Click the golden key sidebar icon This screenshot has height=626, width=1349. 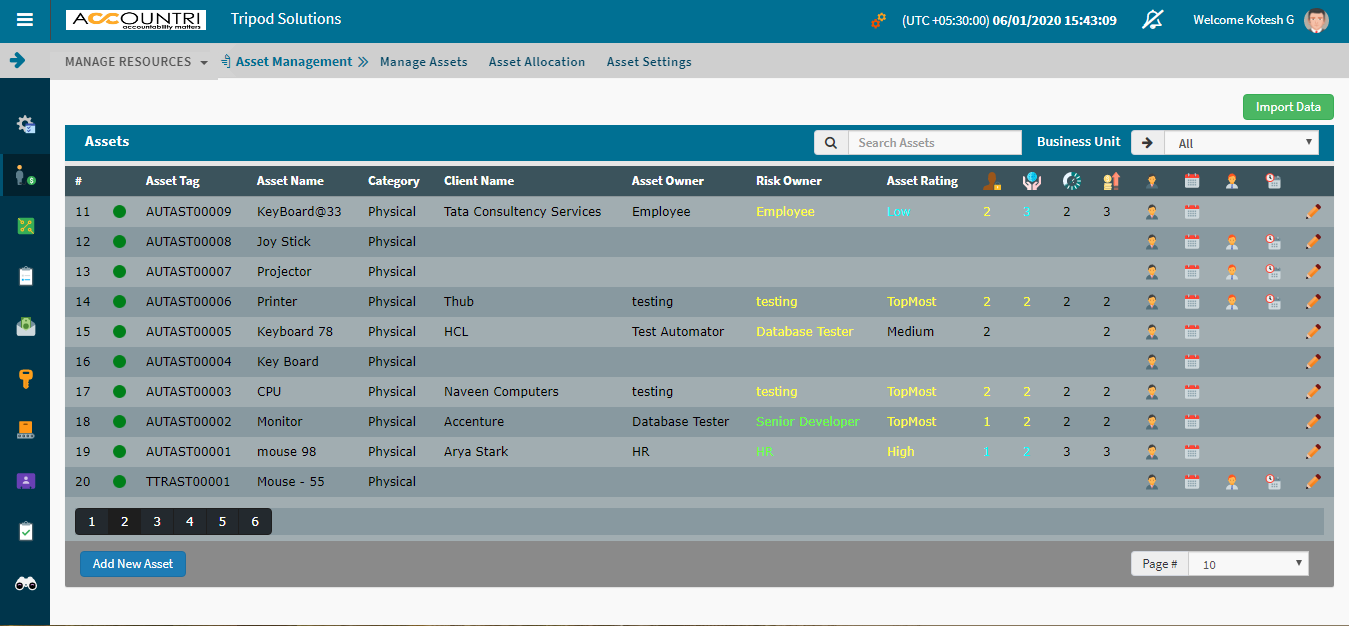point(26,378)
